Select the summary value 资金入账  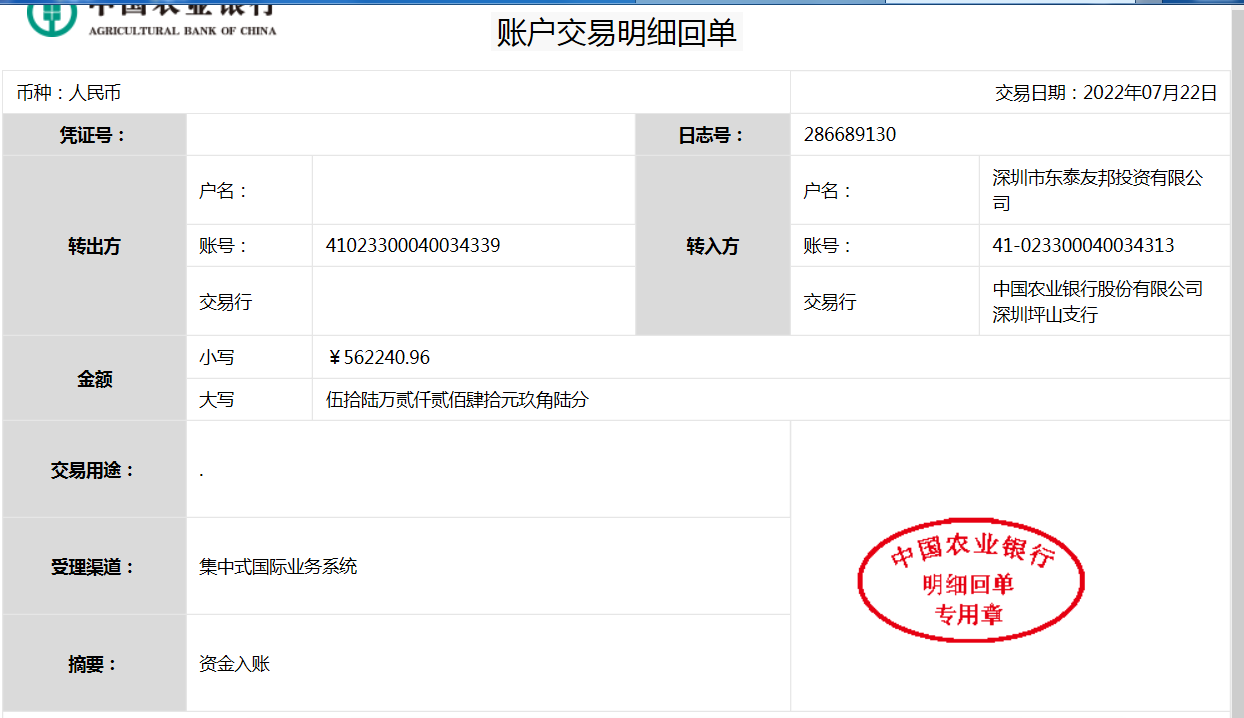235,664
